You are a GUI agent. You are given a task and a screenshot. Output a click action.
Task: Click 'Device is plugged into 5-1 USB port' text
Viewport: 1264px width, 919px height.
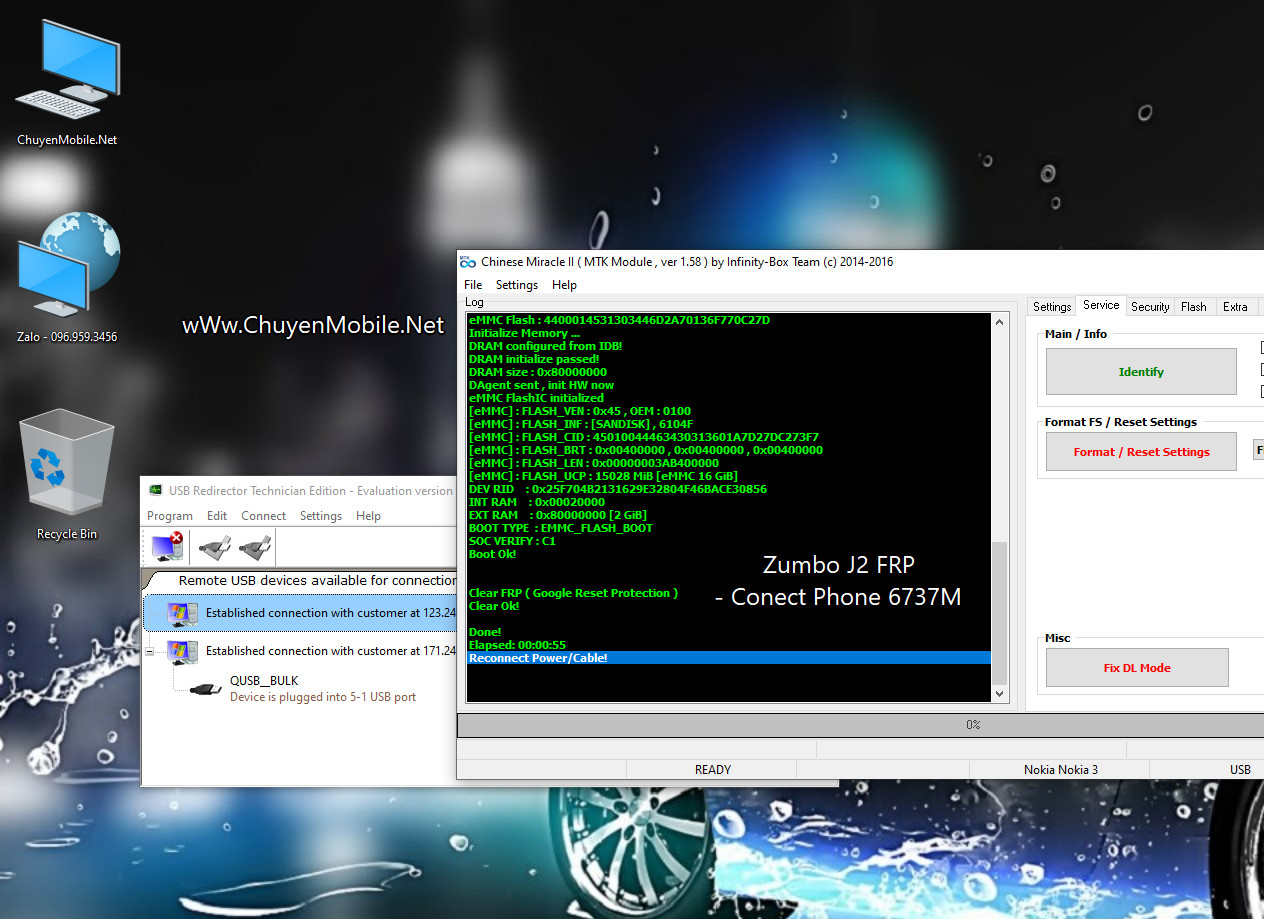[323, 697]
